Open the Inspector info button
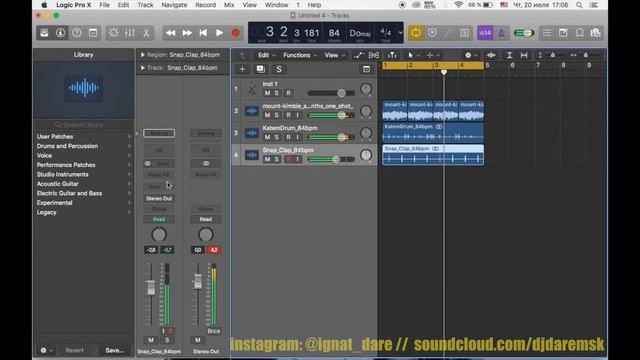Screen dimensions: 640x360 click(x=60, y=33)
